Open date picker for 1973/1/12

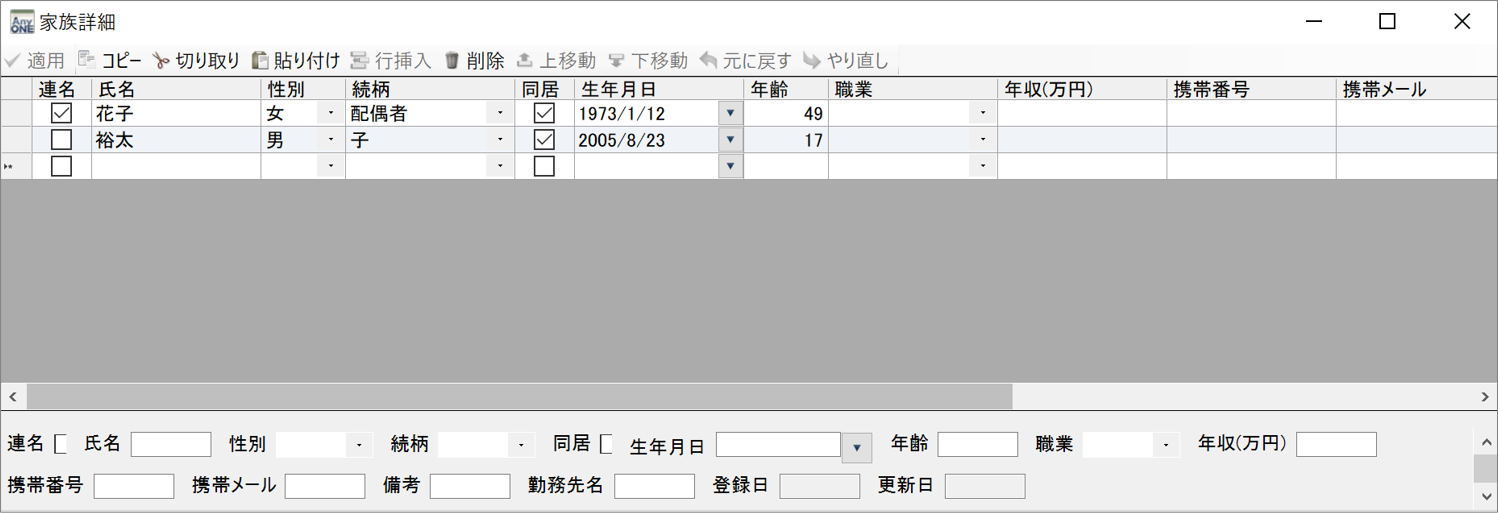pyautogui.click(x=731, y=114)
